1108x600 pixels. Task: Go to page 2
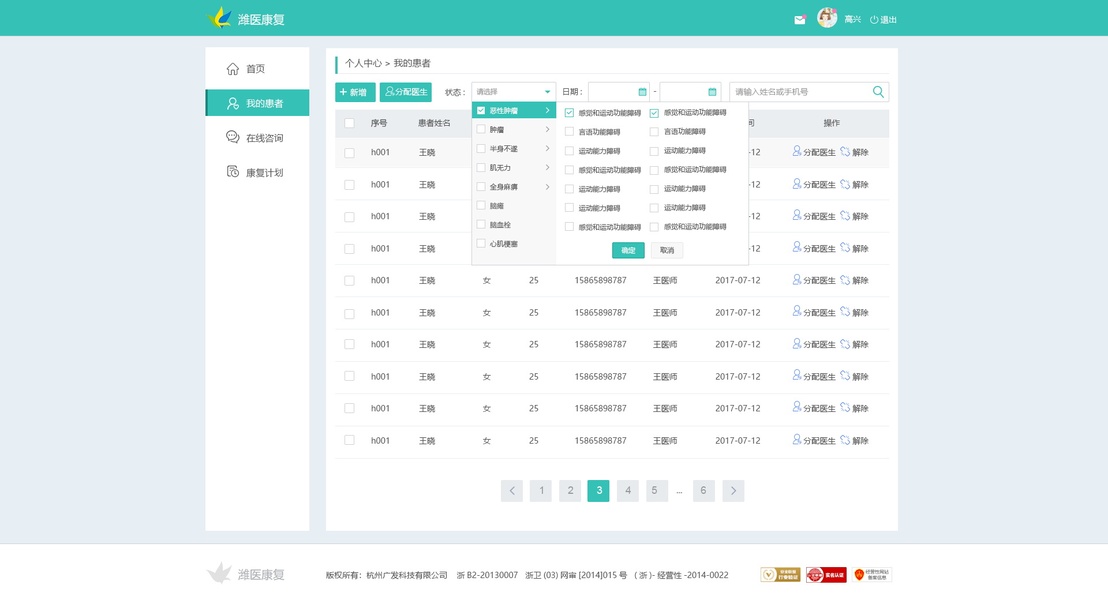point(570,490)
